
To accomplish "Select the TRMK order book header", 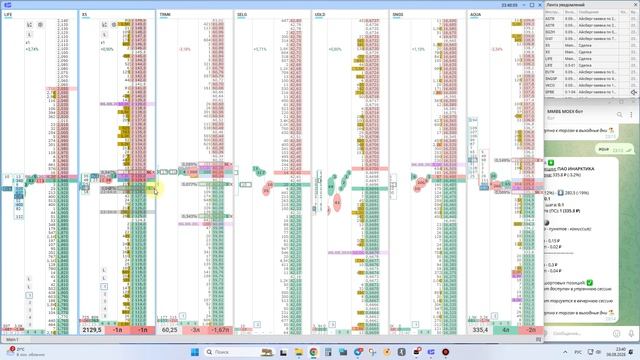I will pyautogui.click(x=165, y=14).
